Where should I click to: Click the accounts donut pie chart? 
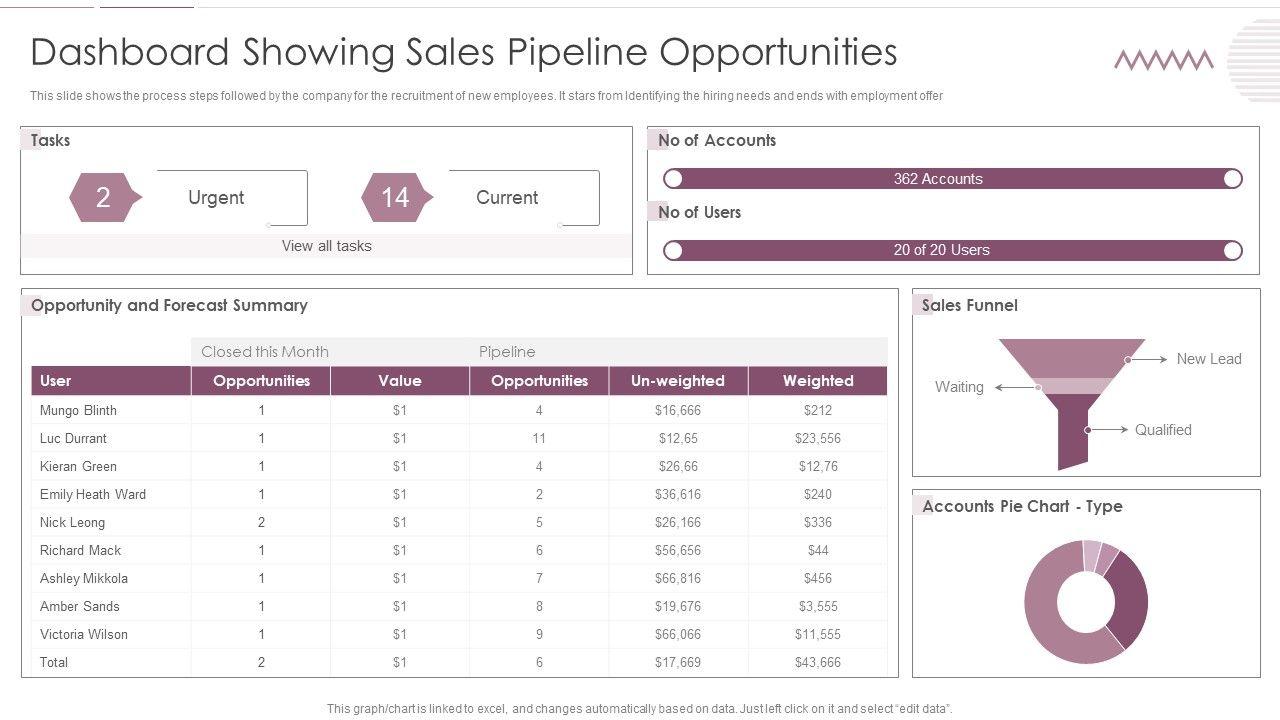coord(1085,602)
